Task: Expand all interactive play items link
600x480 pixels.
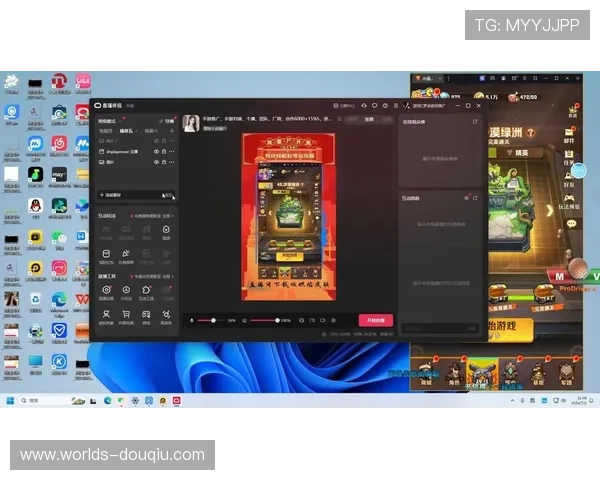Action: tap(168, 216)
